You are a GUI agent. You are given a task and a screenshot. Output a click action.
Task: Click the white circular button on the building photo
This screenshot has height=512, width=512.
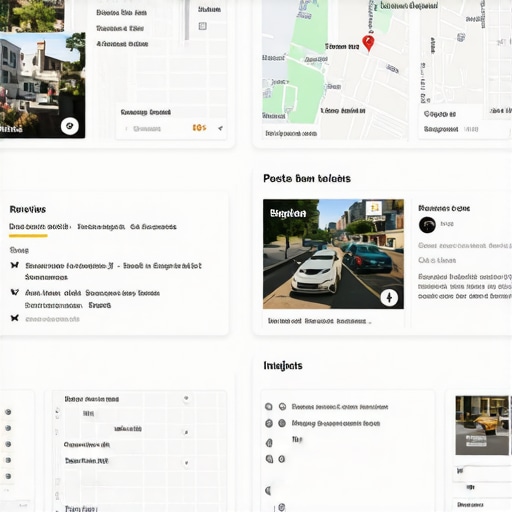tap(70, 126)
